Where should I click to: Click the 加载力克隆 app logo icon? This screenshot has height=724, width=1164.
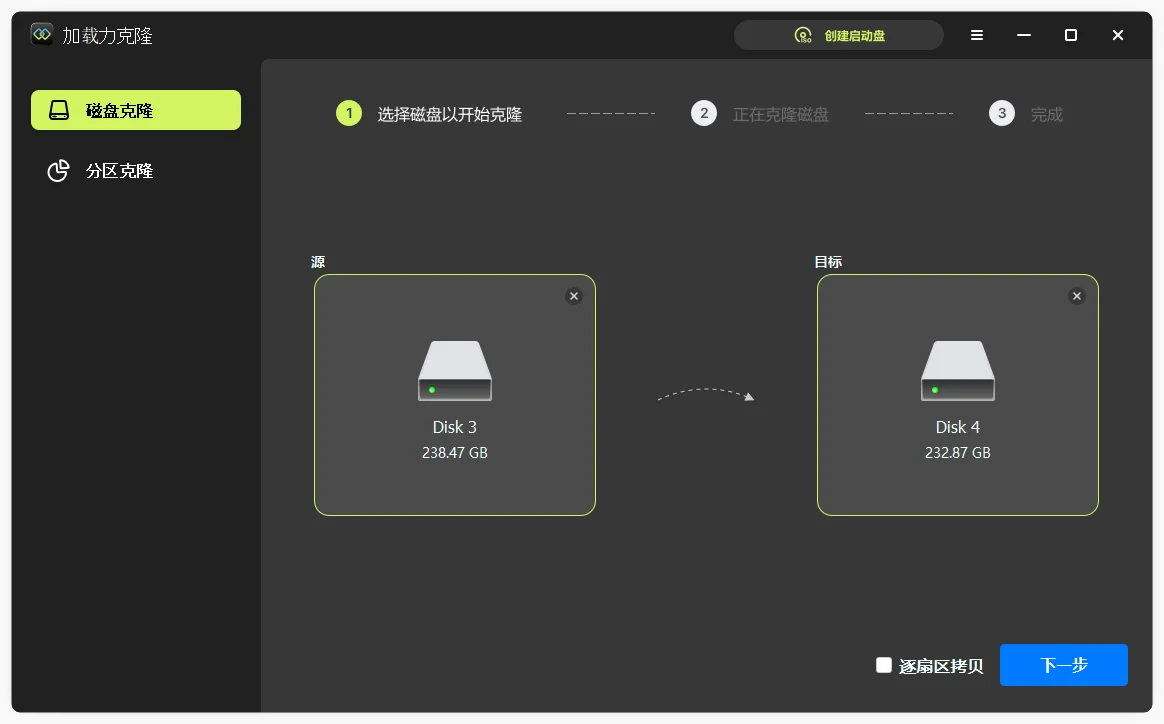(42, 35)
